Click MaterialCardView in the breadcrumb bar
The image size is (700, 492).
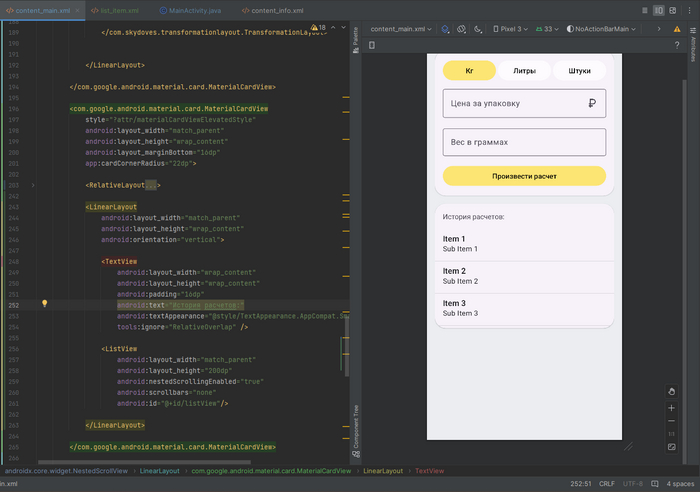coord(270,470)
